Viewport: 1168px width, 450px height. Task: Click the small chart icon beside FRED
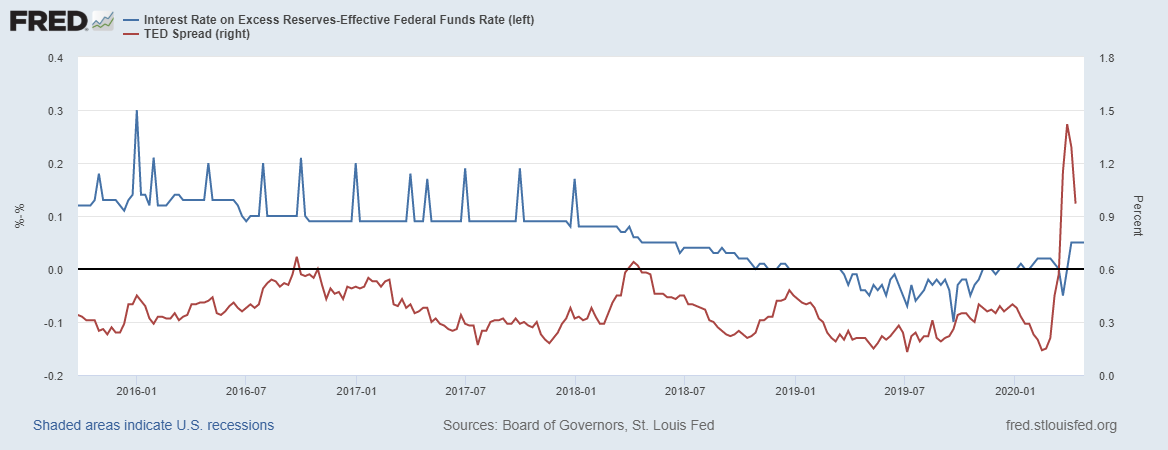tap(102, 21)
